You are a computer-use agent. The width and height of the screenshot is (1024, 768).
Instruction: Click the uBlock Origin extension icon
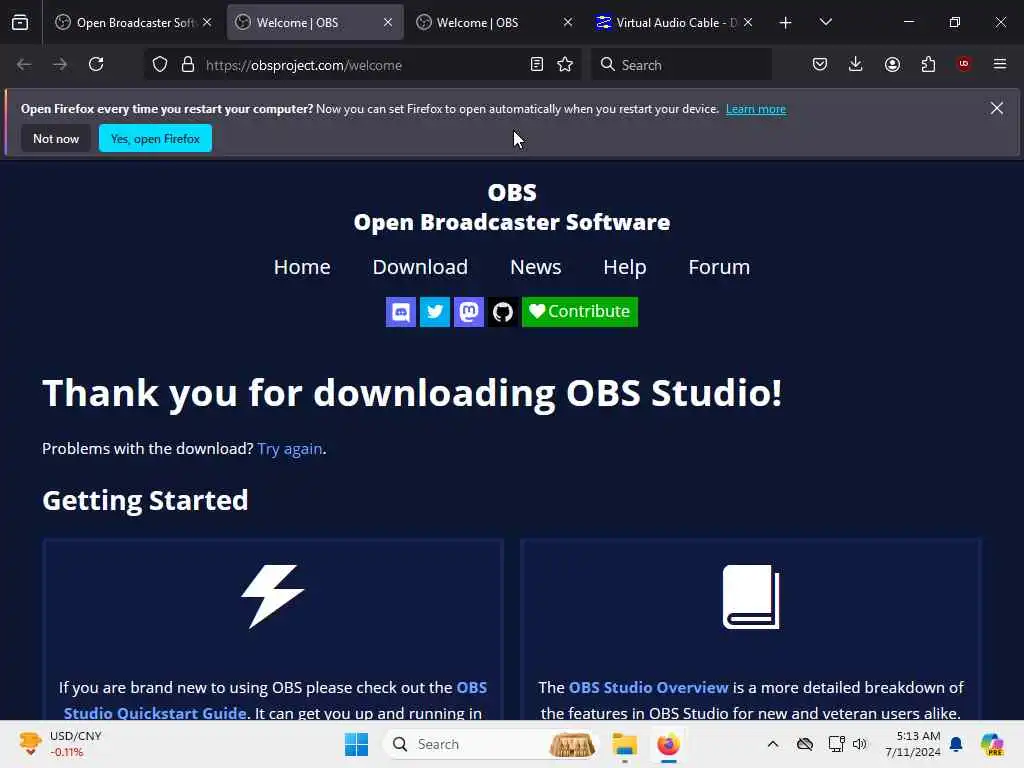coord(964,64)
